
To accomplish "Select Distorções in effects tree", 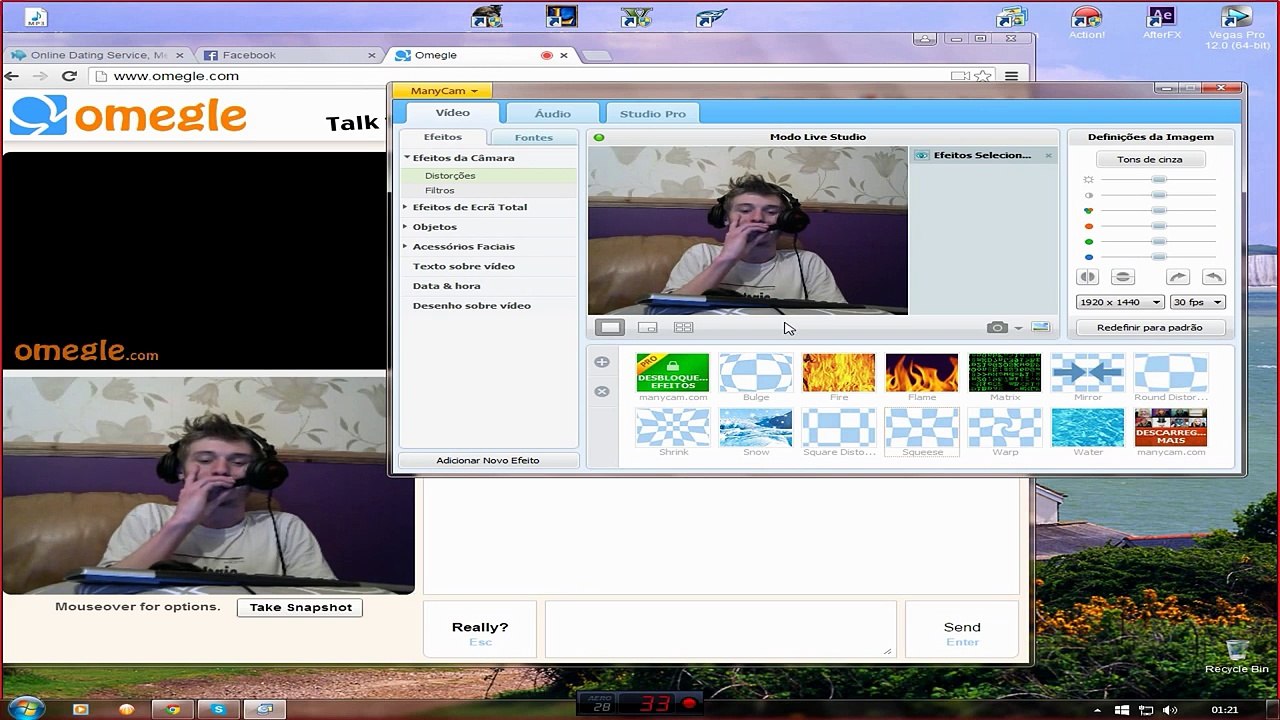I will tap(450, 175).
